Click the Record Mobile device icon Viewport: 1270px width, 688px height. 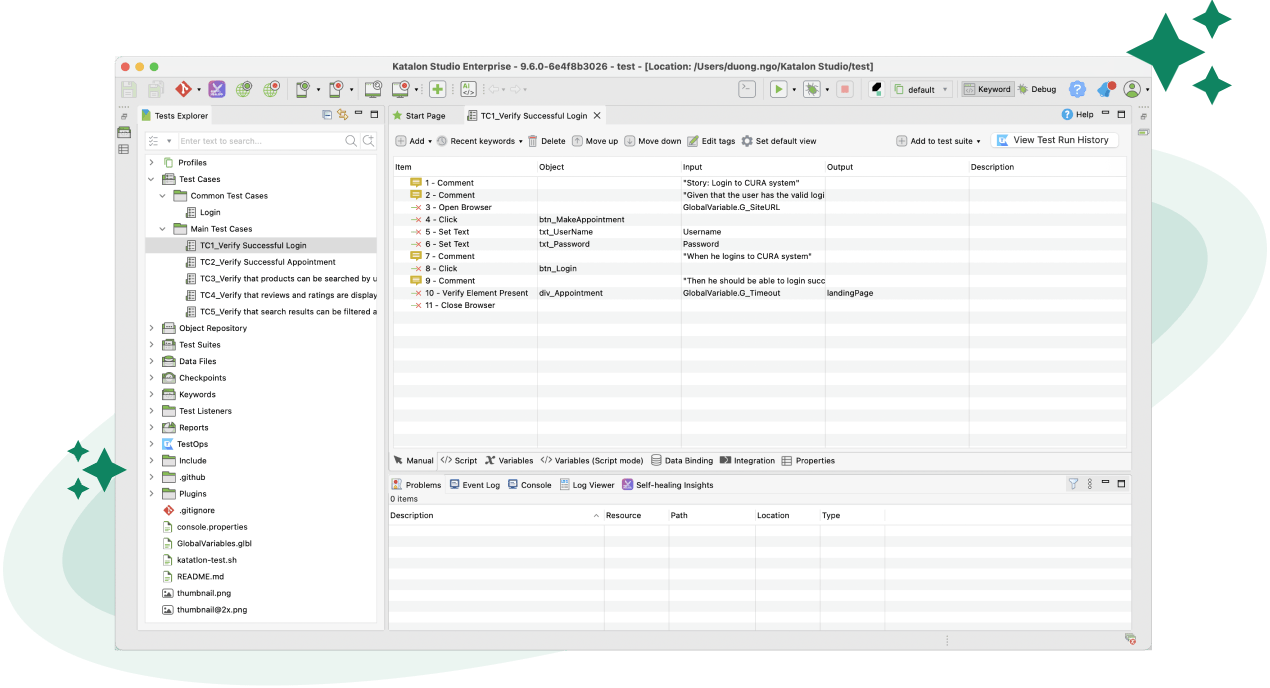click(337, 89)
